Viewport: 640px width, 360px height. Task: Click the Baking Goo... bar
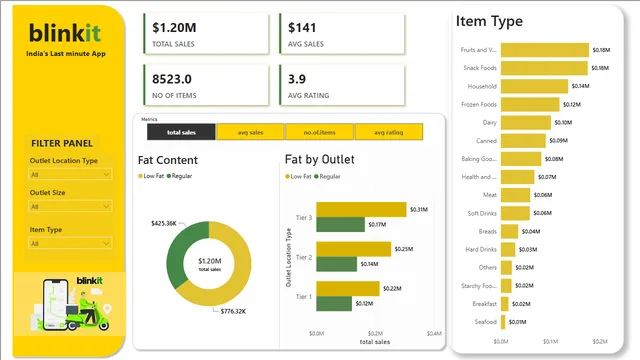click(521, 159)
